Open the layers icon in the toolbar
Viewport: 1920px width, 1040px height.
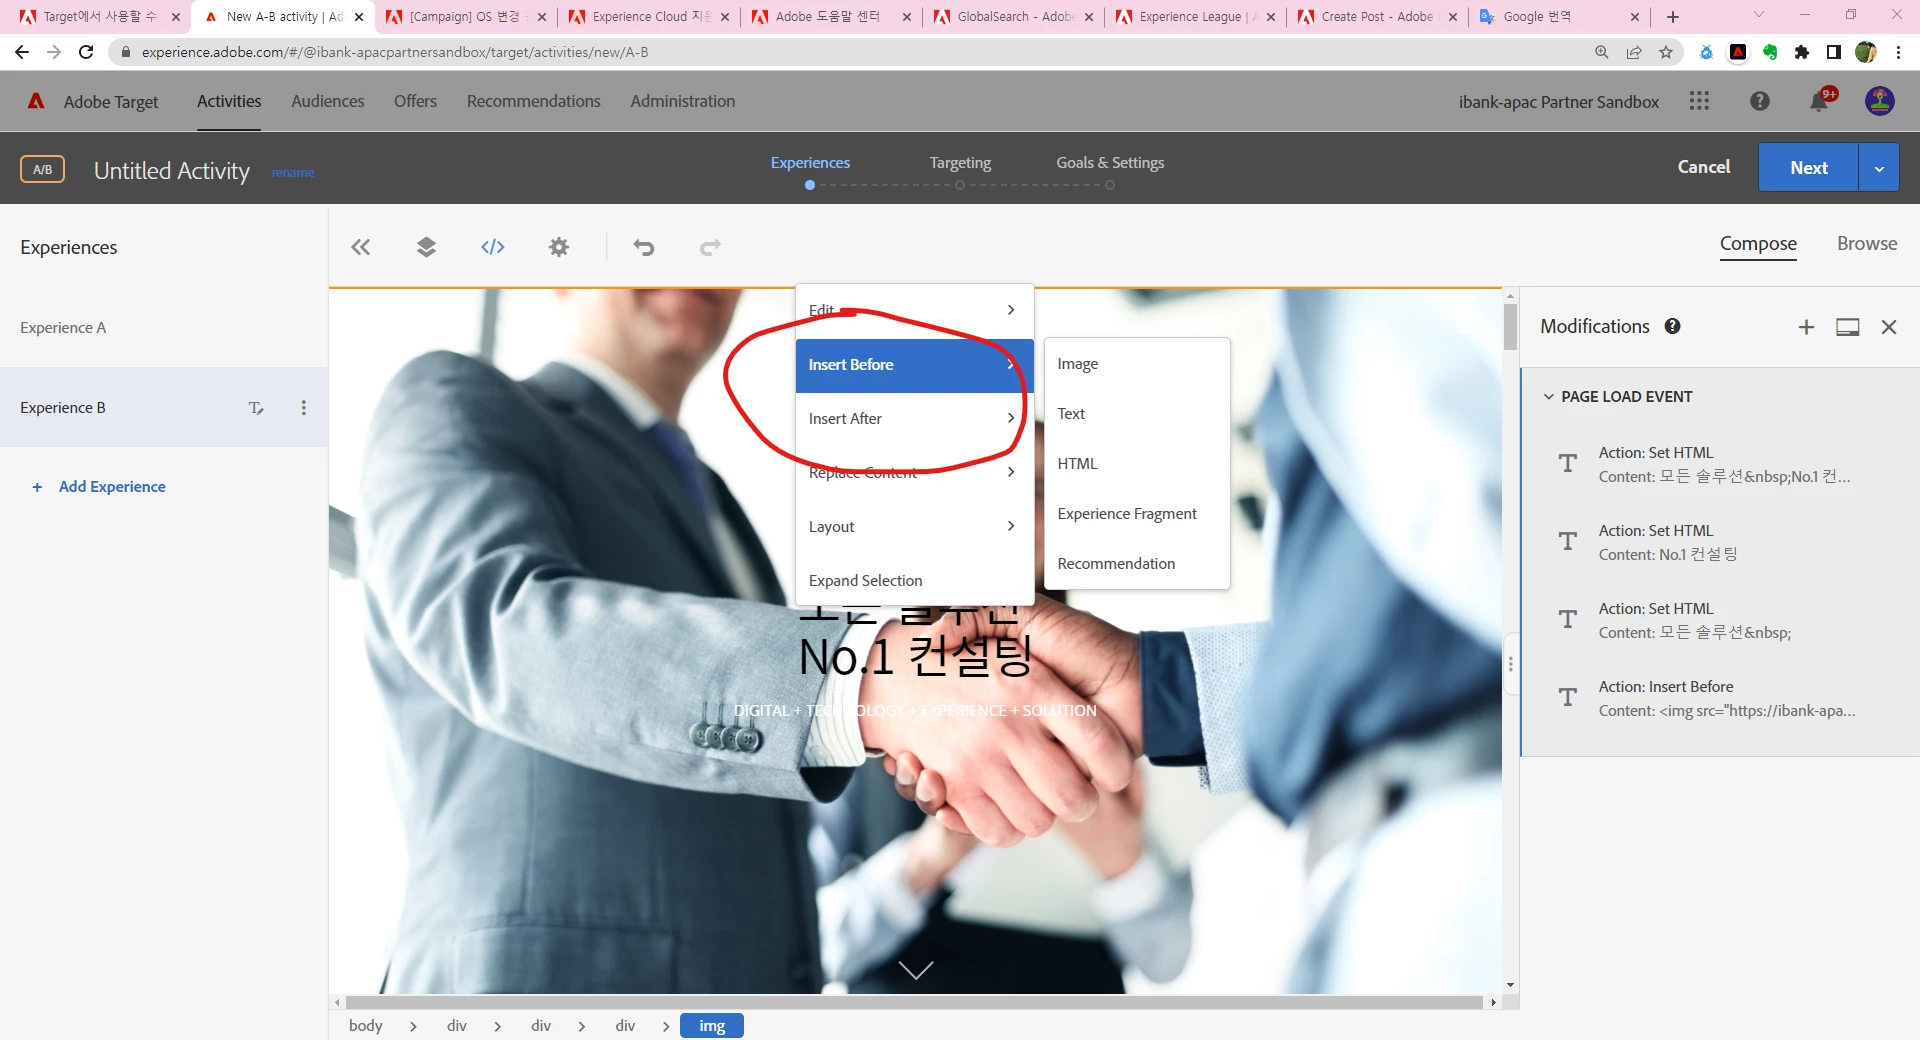[x=426, y=247]
